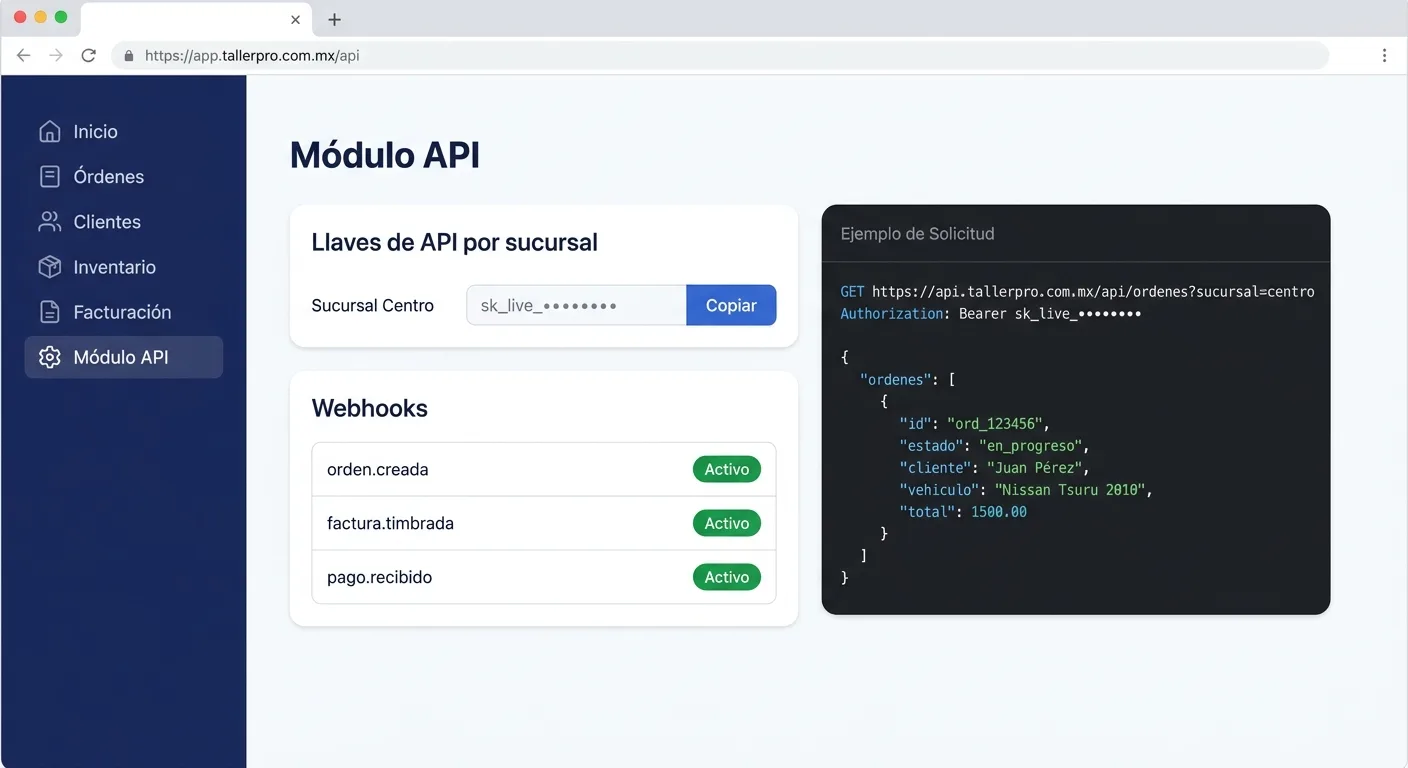Click the Inicio home icon

(49, 131)
